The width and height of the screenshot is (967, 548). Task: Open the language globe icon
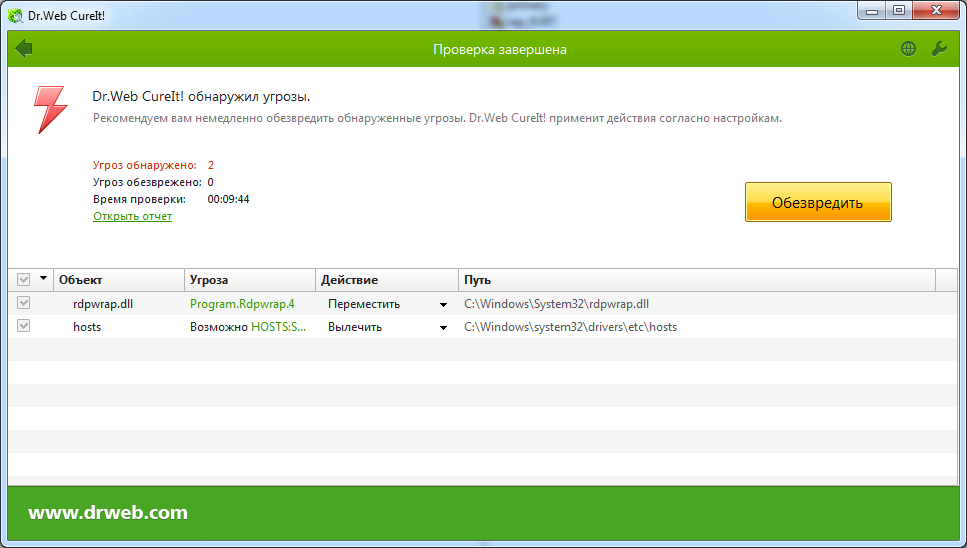(908, 49)
